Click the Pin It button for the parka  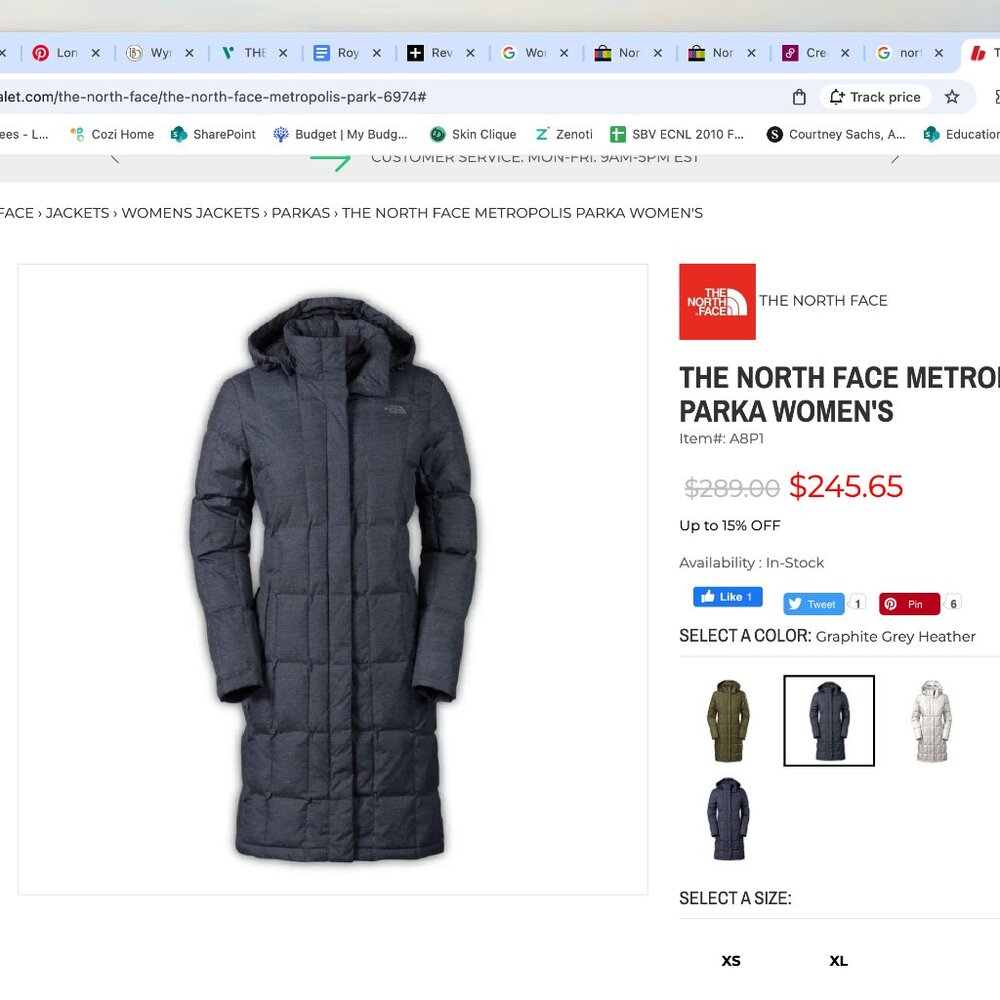909,603
